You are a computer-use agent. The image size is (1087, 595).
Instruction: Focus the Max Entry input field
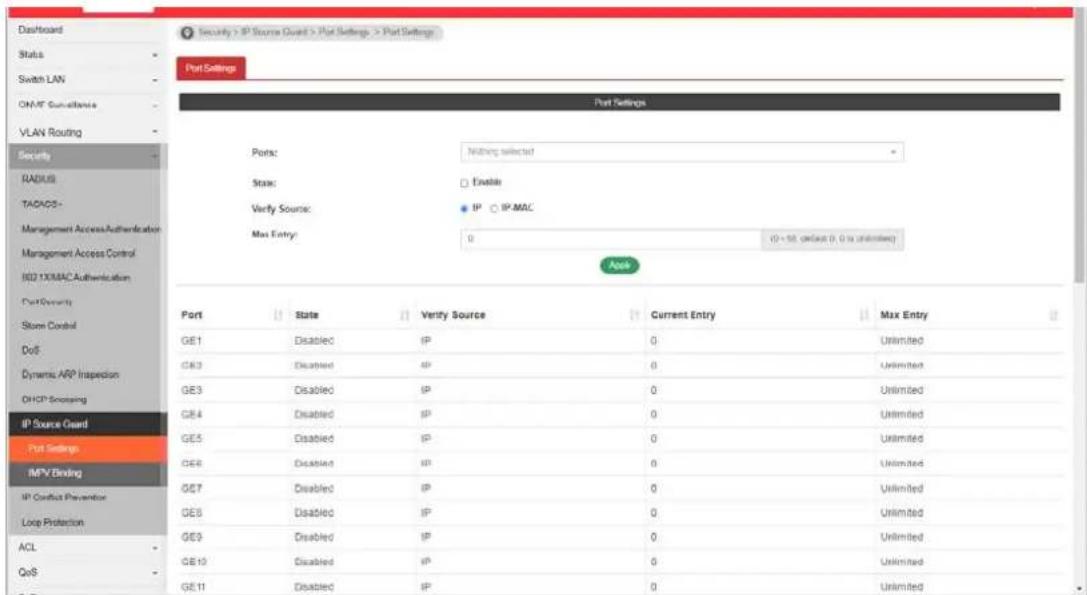click(610, 239)
